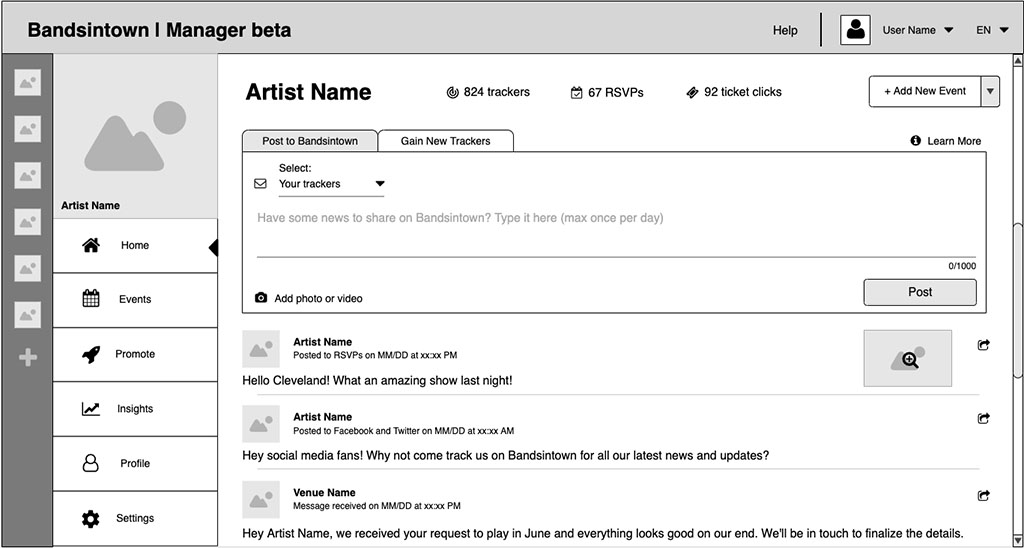Share the social media fans post
This screenshot has height=548, width=1024.
[984, 419]
